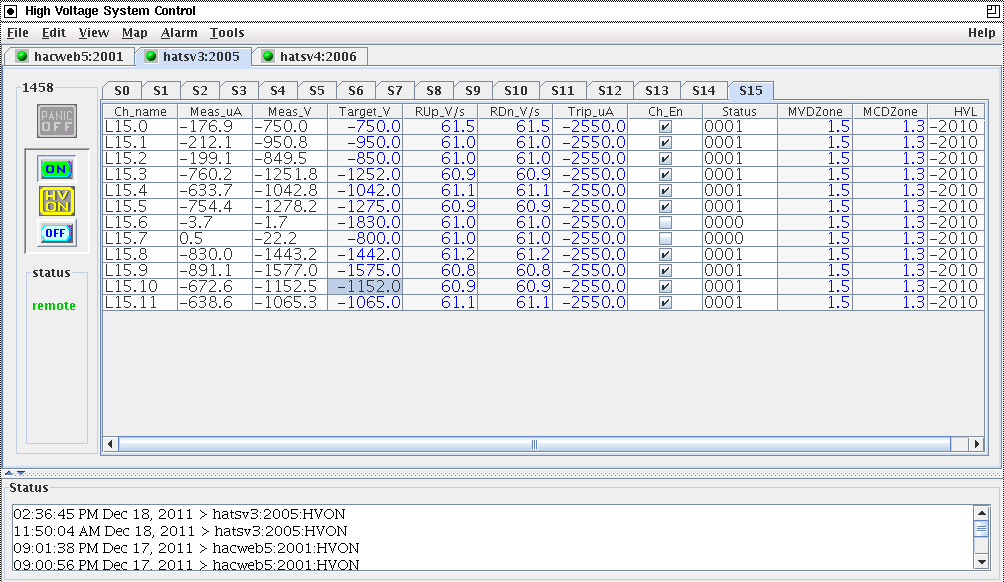Open the Map menu
The width and height of the screenshot is (1004, 582).
click(134, 33)
